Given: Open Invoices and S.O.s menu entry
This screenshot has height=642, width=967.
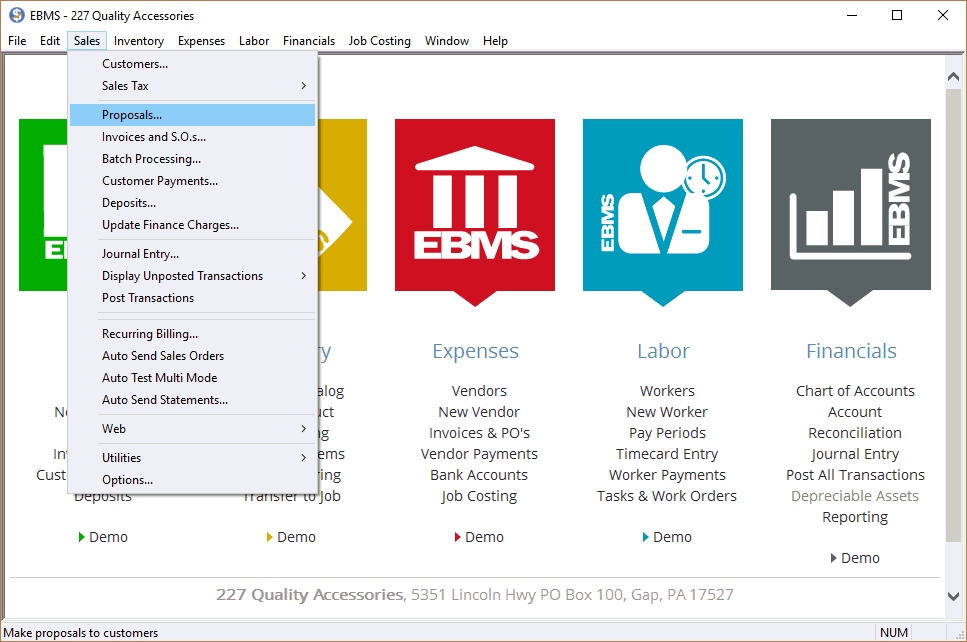Looking at the screenshot, I should pos(192,137).
